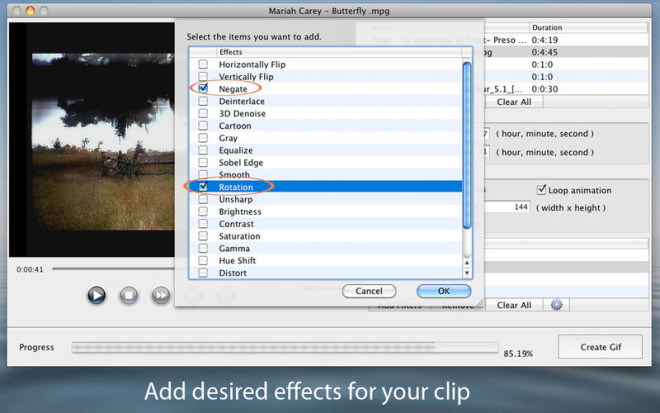Enable the Brightness effect checkbox
660x413 pixels.
(203, 211)
